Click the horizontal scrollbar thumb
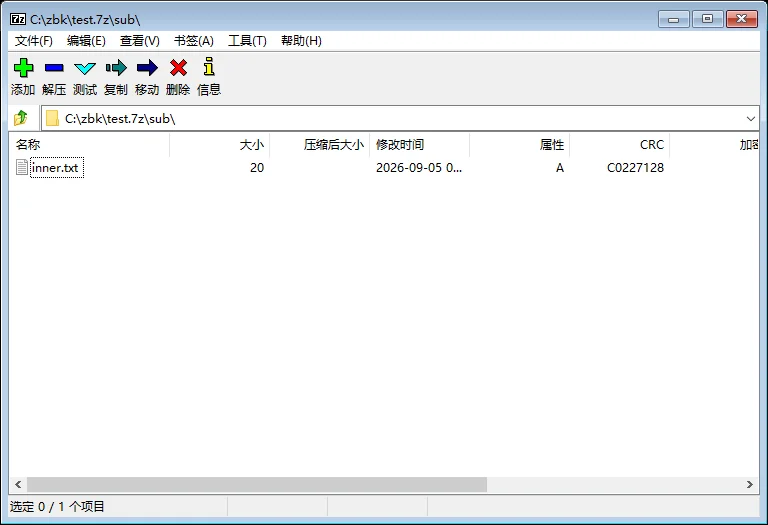Viewport: 768px width, 525px height. 257,484
